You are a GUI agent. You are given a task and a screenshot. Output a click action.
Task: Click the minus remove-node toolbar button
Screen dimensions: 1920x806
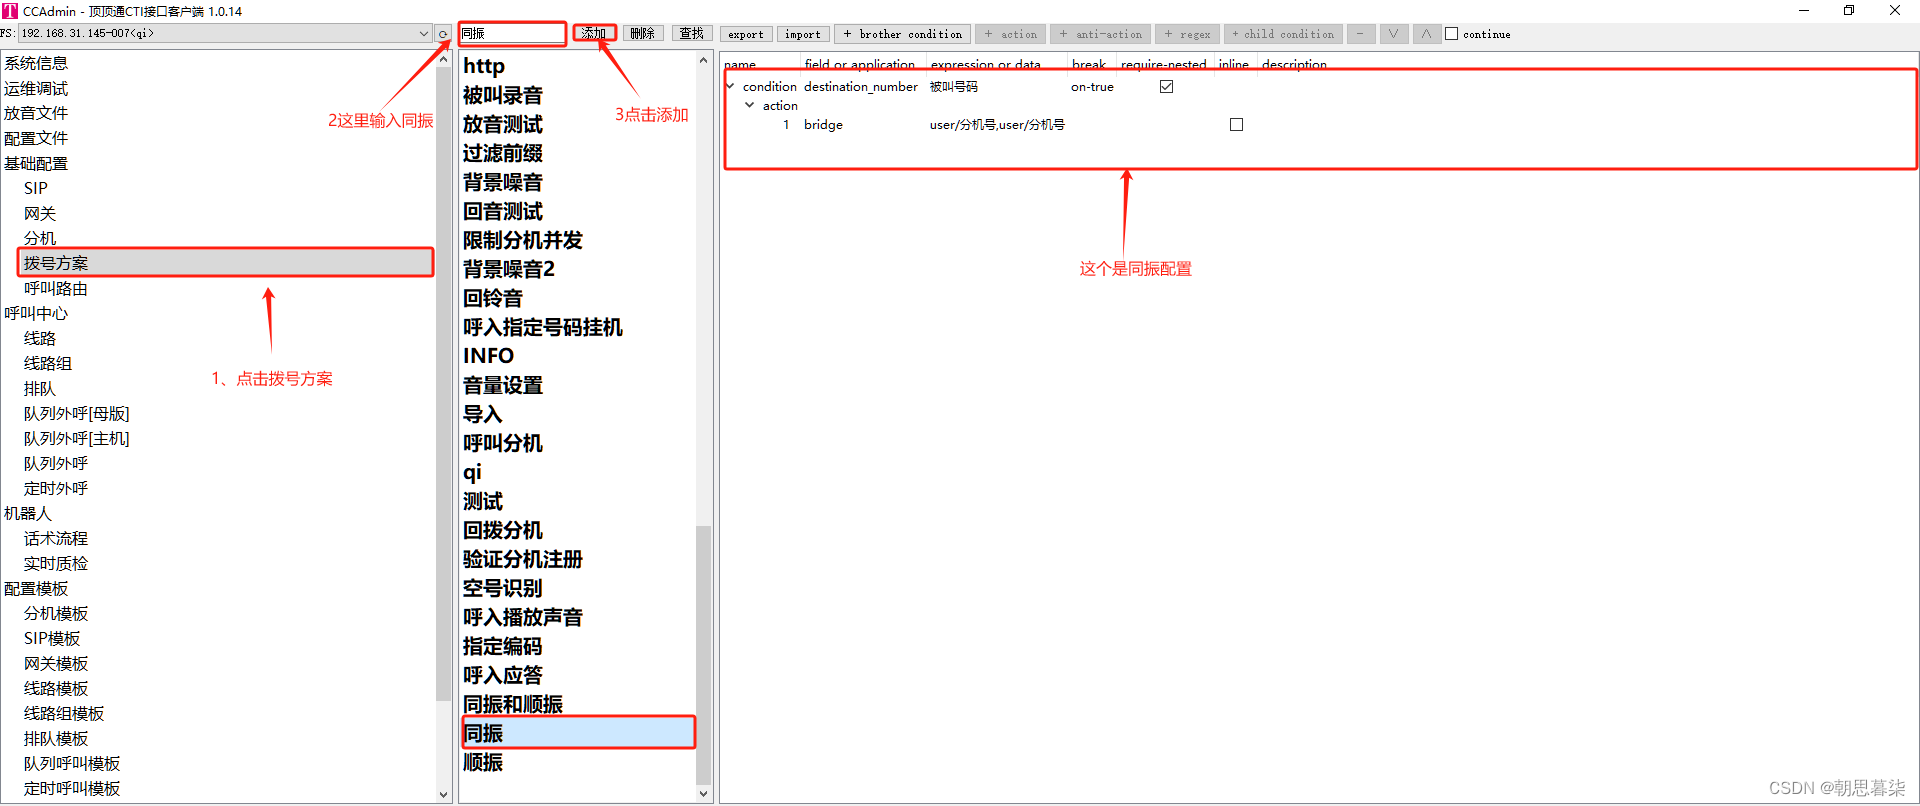1360,34
